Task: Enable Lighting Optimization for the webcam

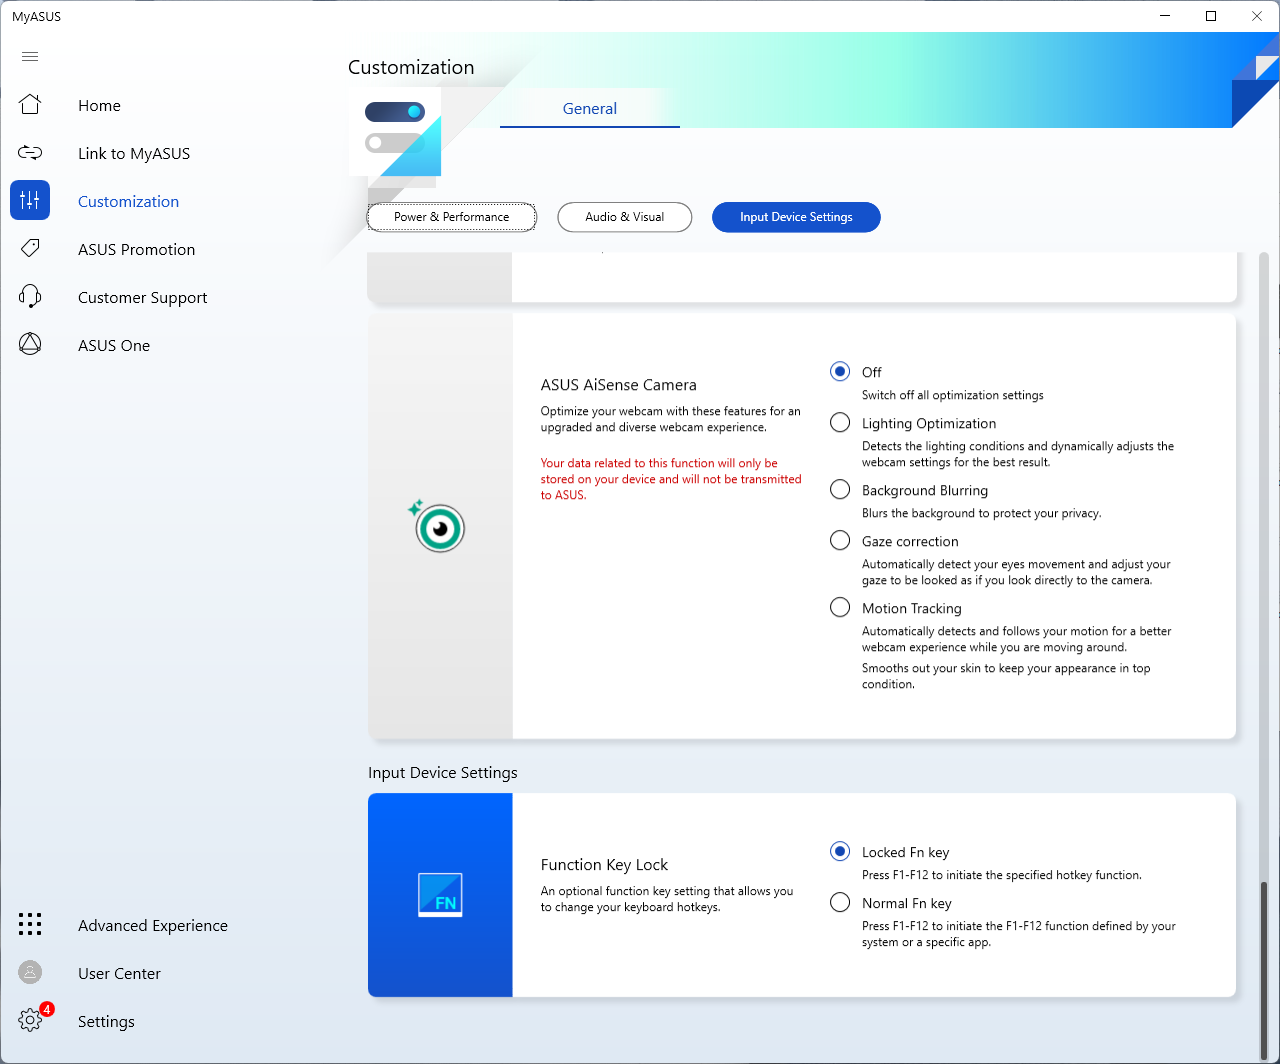Action: pyautogui.click(x=840, y=423)
